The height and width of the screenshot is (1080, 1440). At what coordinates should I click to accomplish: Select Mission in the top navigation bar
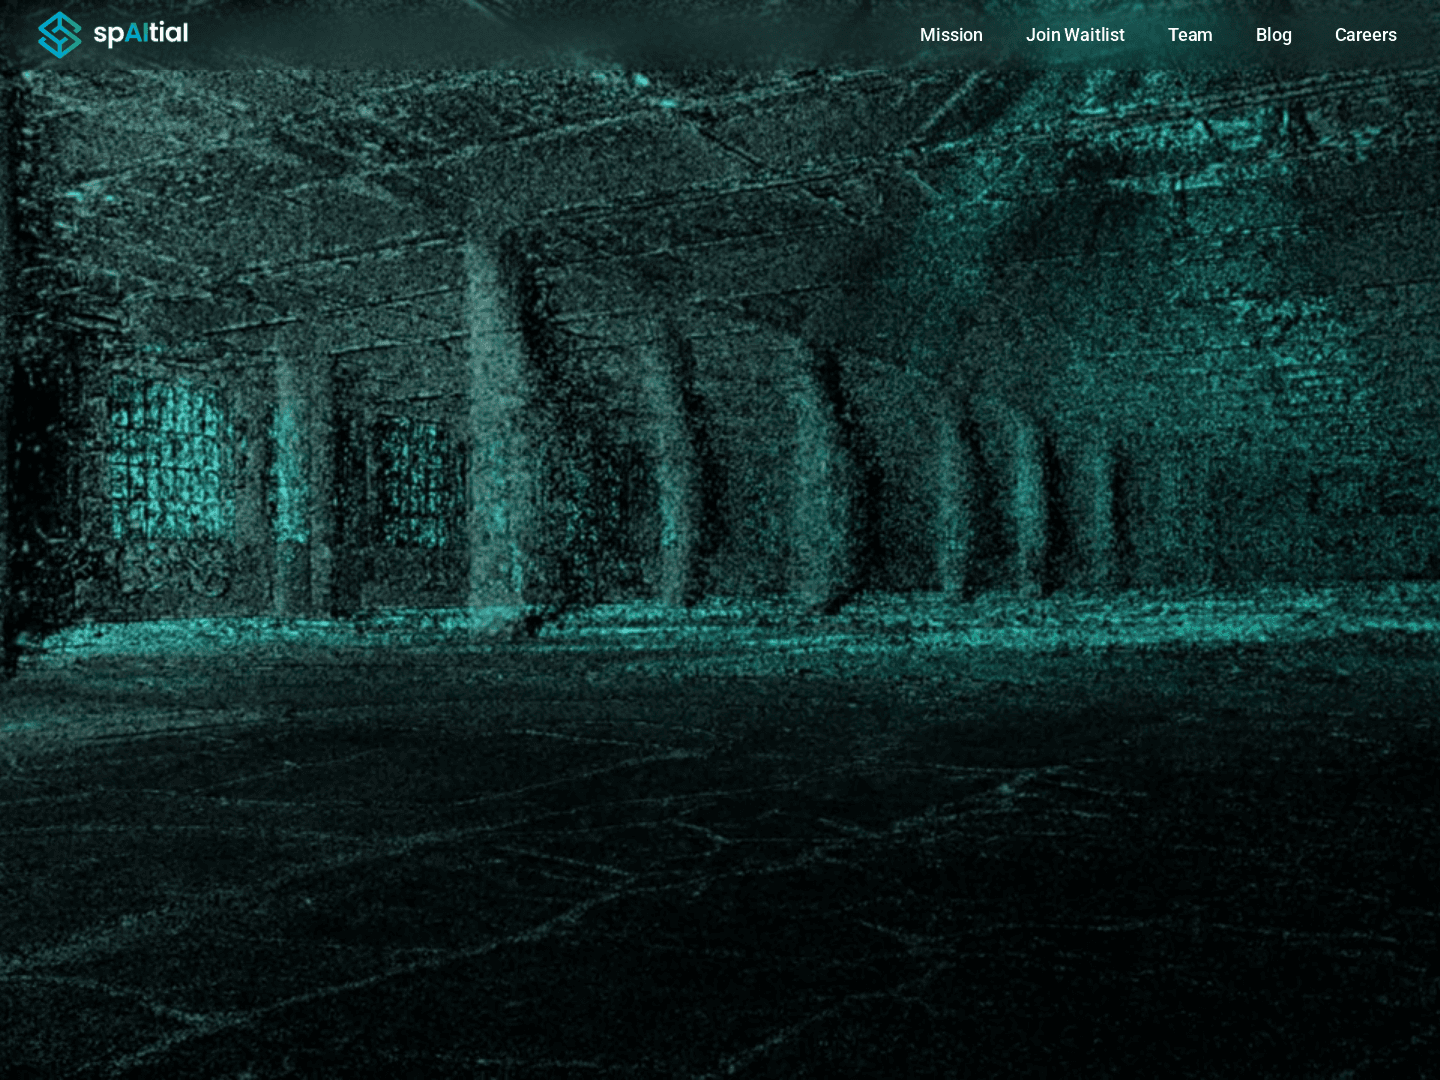click(x=950, y=34)
